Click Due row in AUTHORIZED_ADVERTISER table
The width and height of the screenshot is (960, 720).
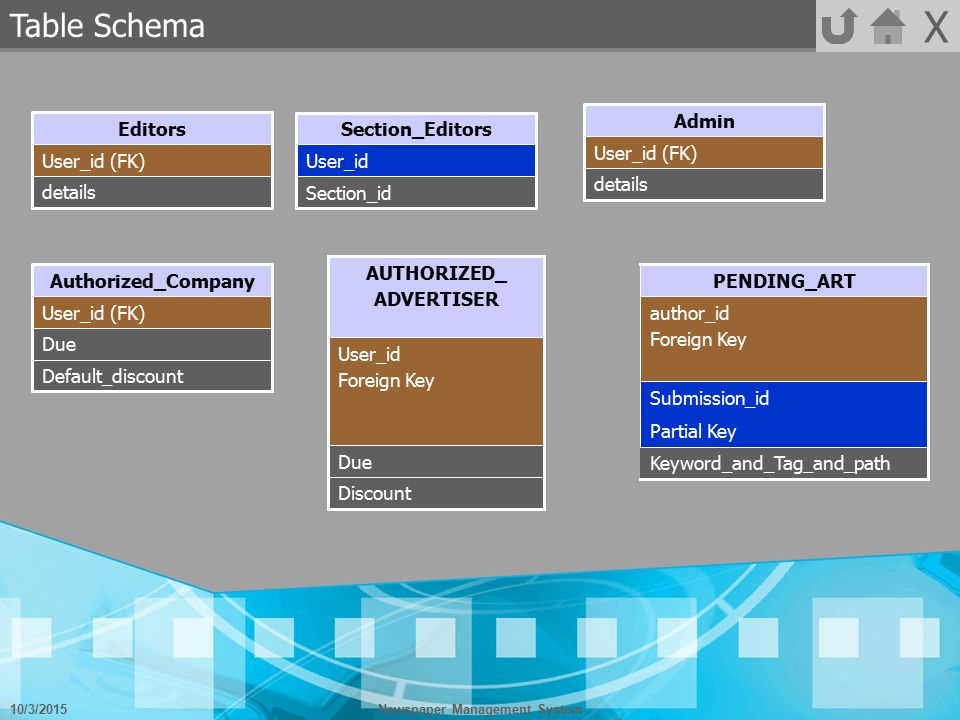point(437,462)
